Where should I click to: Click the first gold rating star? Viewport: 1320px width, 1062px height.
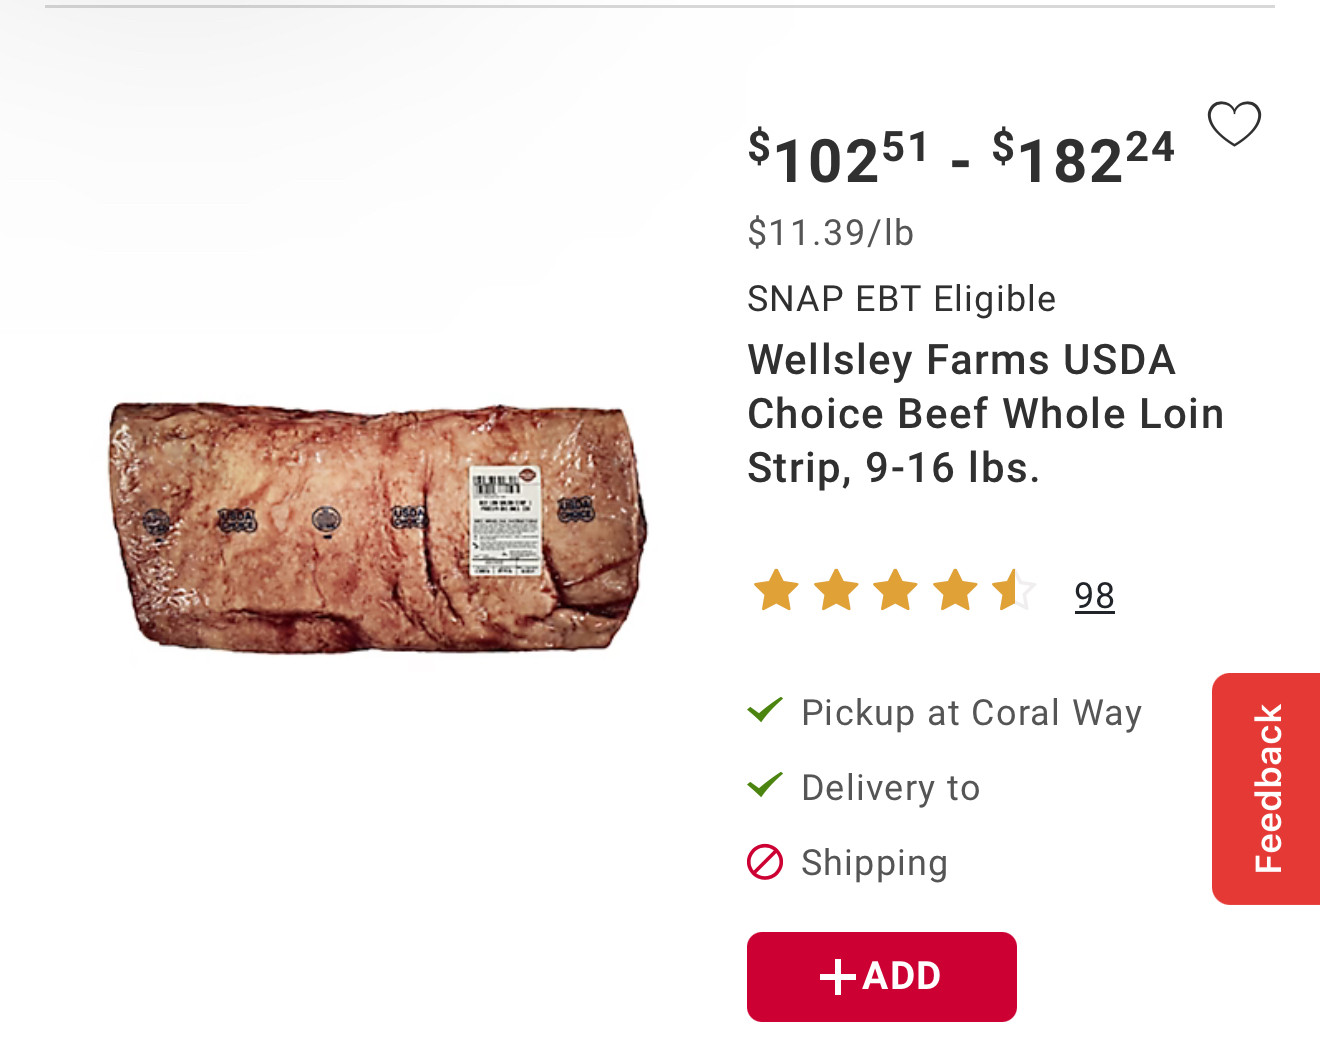tap(776, 590)
